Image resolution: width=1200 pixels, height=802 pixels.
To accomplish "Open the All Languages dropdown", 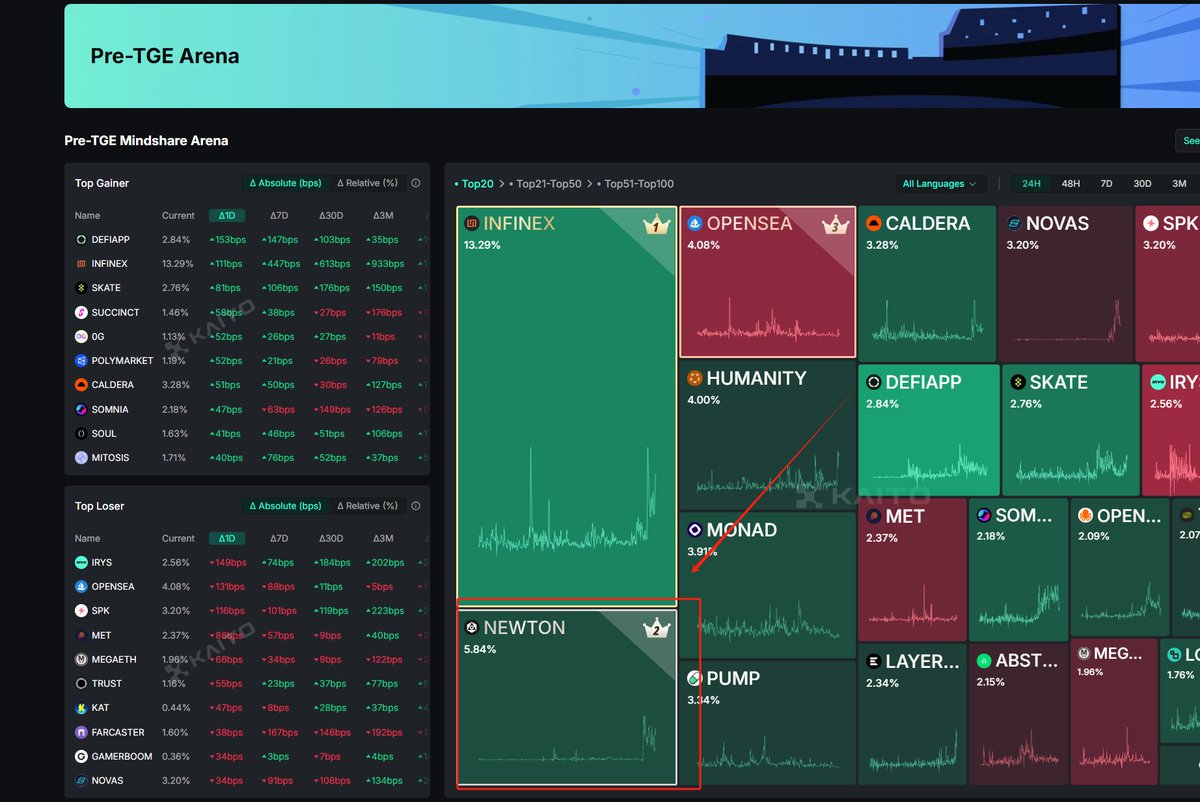I will point(941,184).
